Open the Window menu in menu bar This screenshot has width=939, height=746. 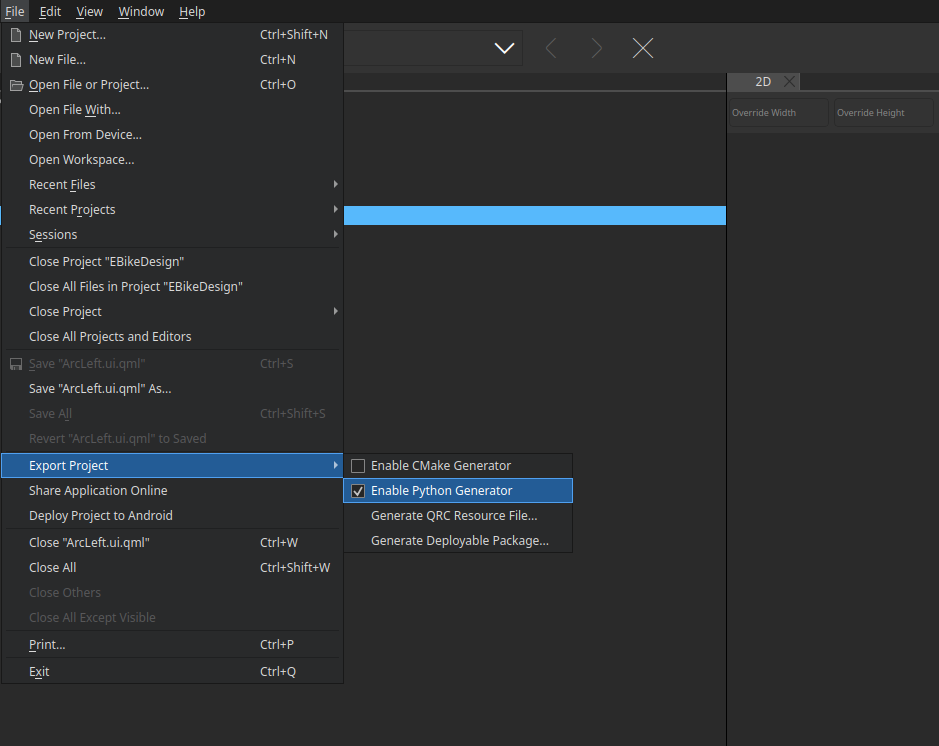pos(141,12)
